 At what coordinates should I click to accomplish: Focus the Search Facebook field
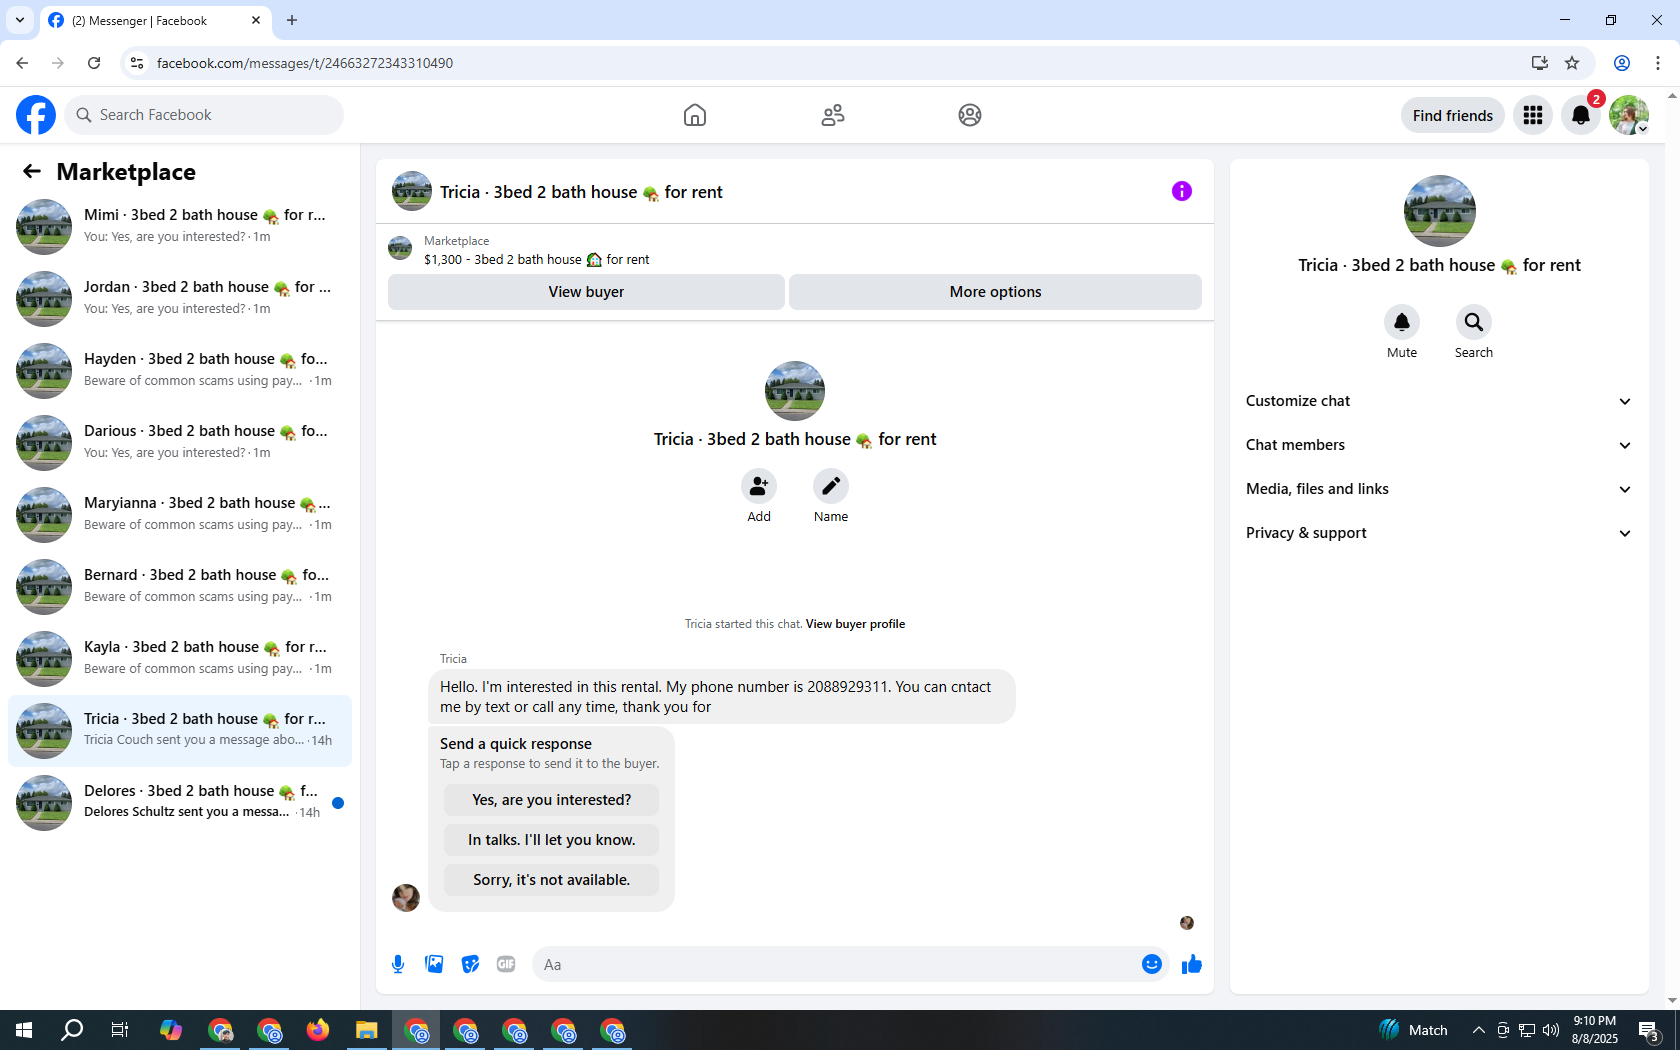204,115
